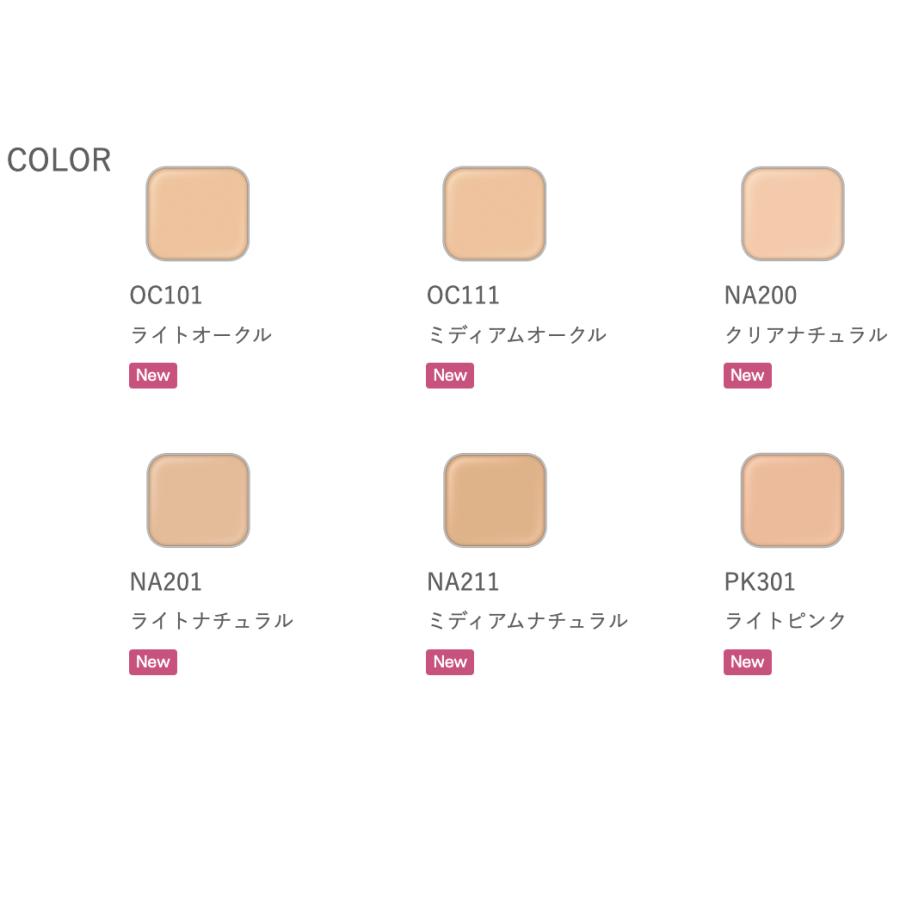Select the NA201 shade swatch
The width and height of the screenshot is (900, 900).
pyautogui.click(x=197, y=500)
